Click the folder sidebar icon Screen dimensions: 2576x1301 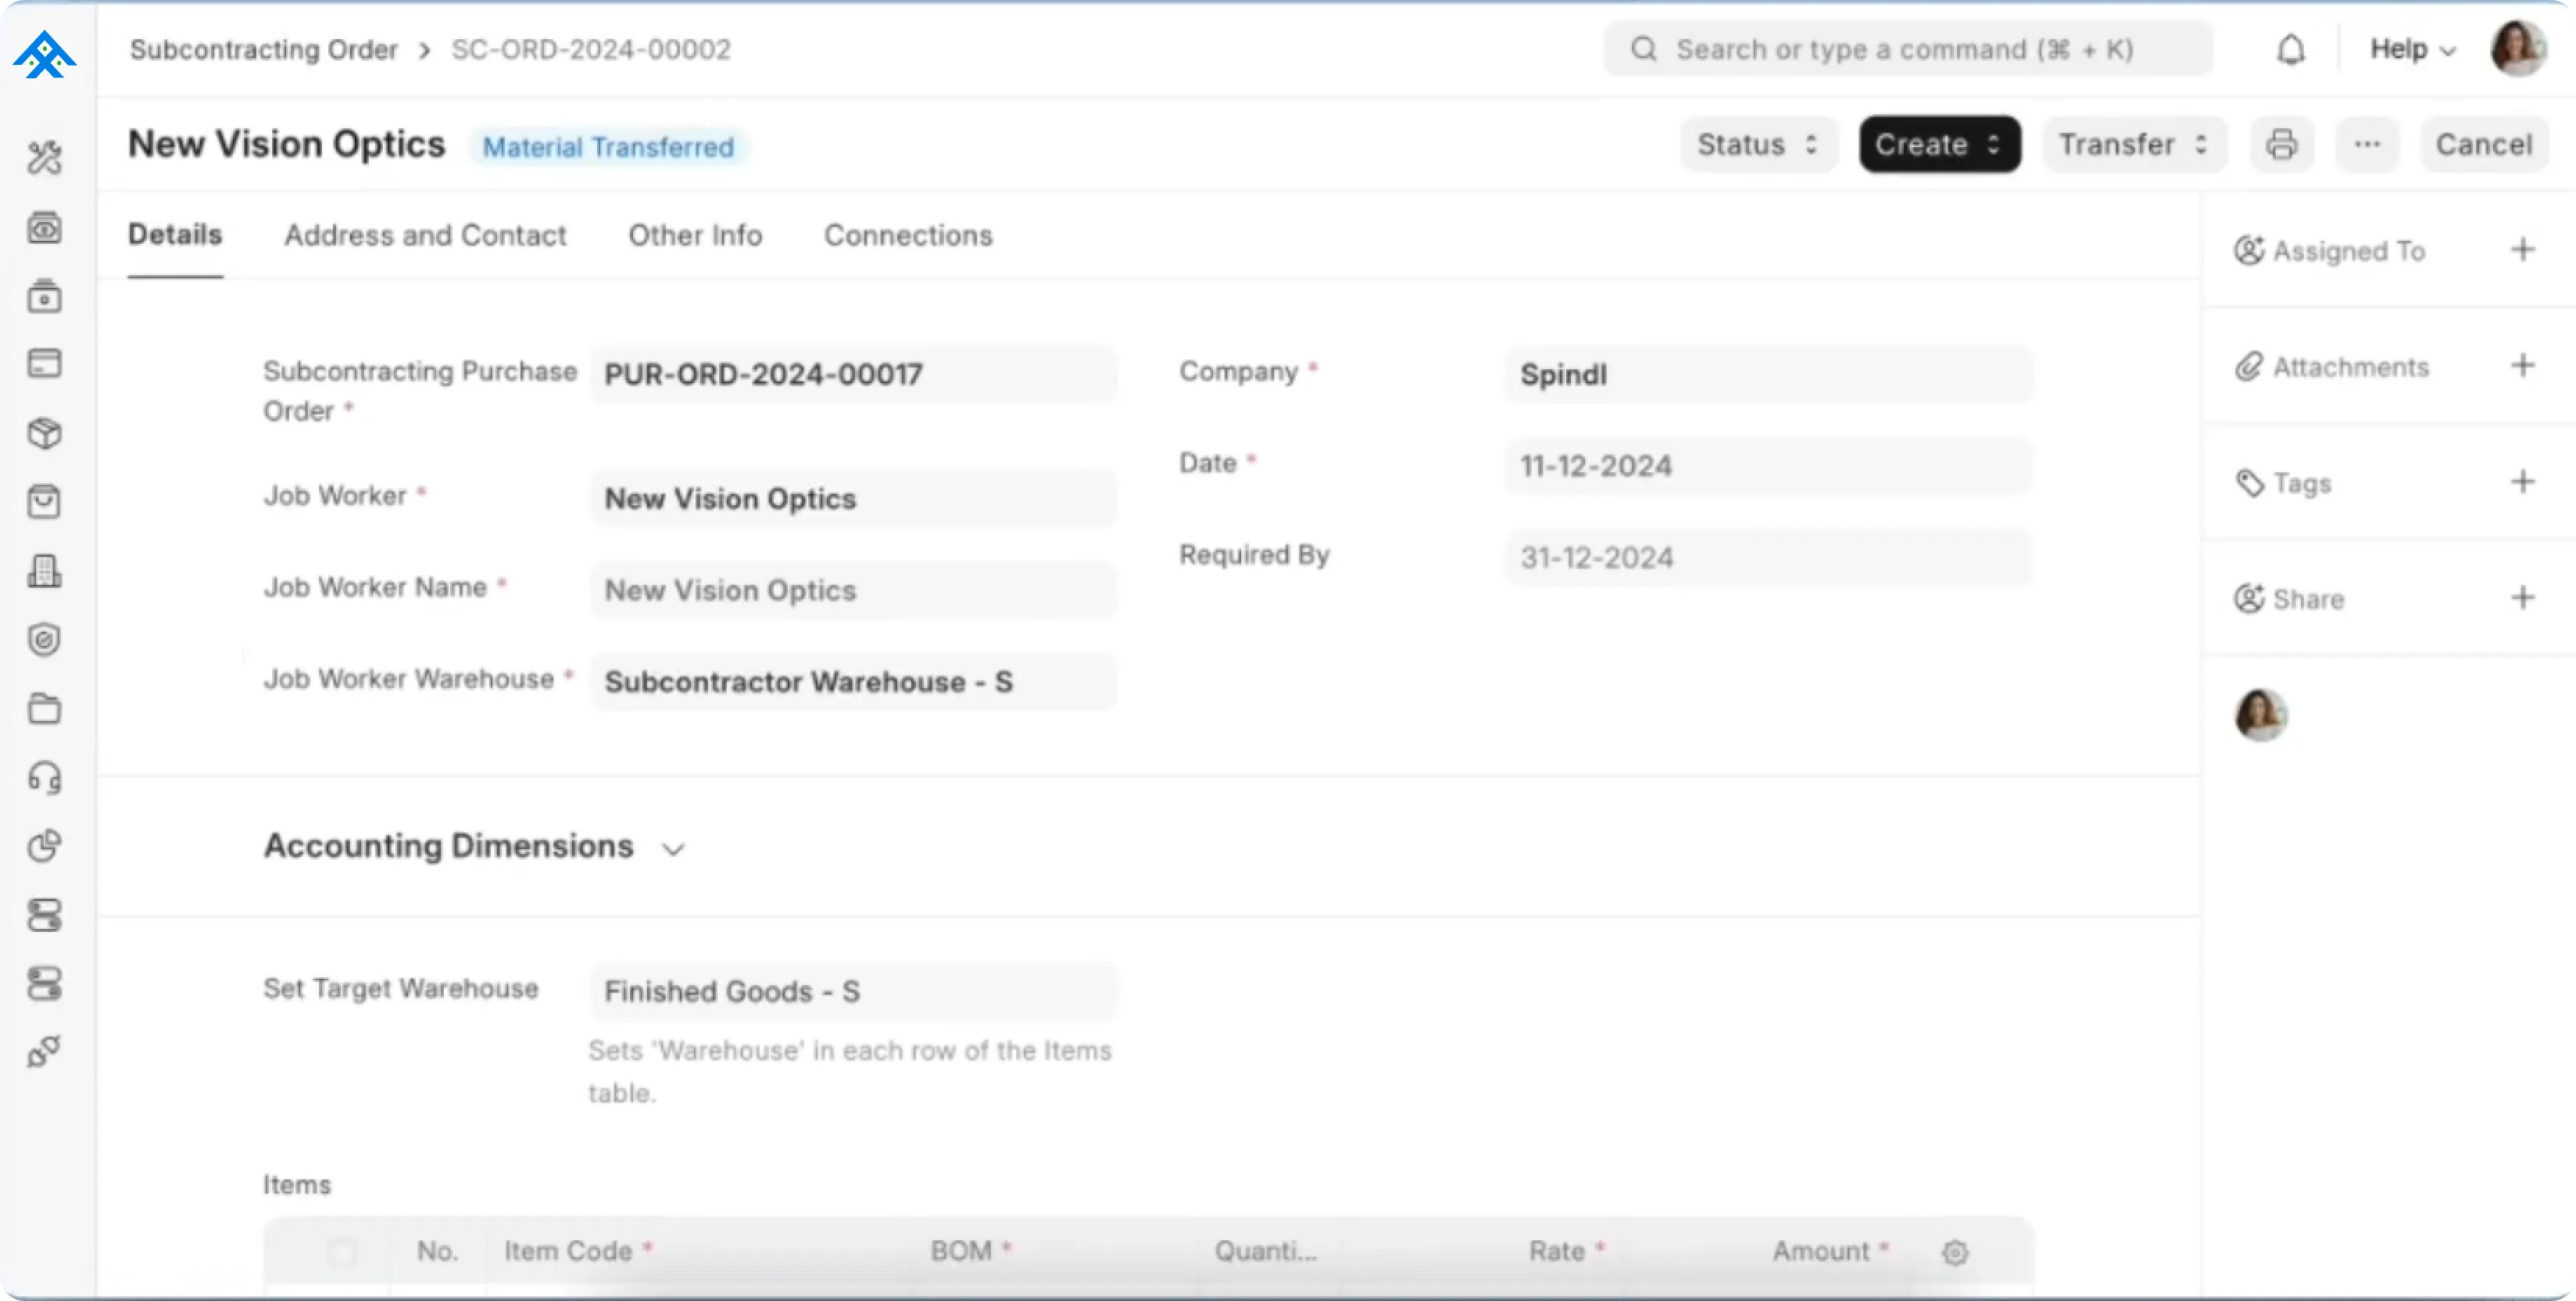click(x=44, y=709)
